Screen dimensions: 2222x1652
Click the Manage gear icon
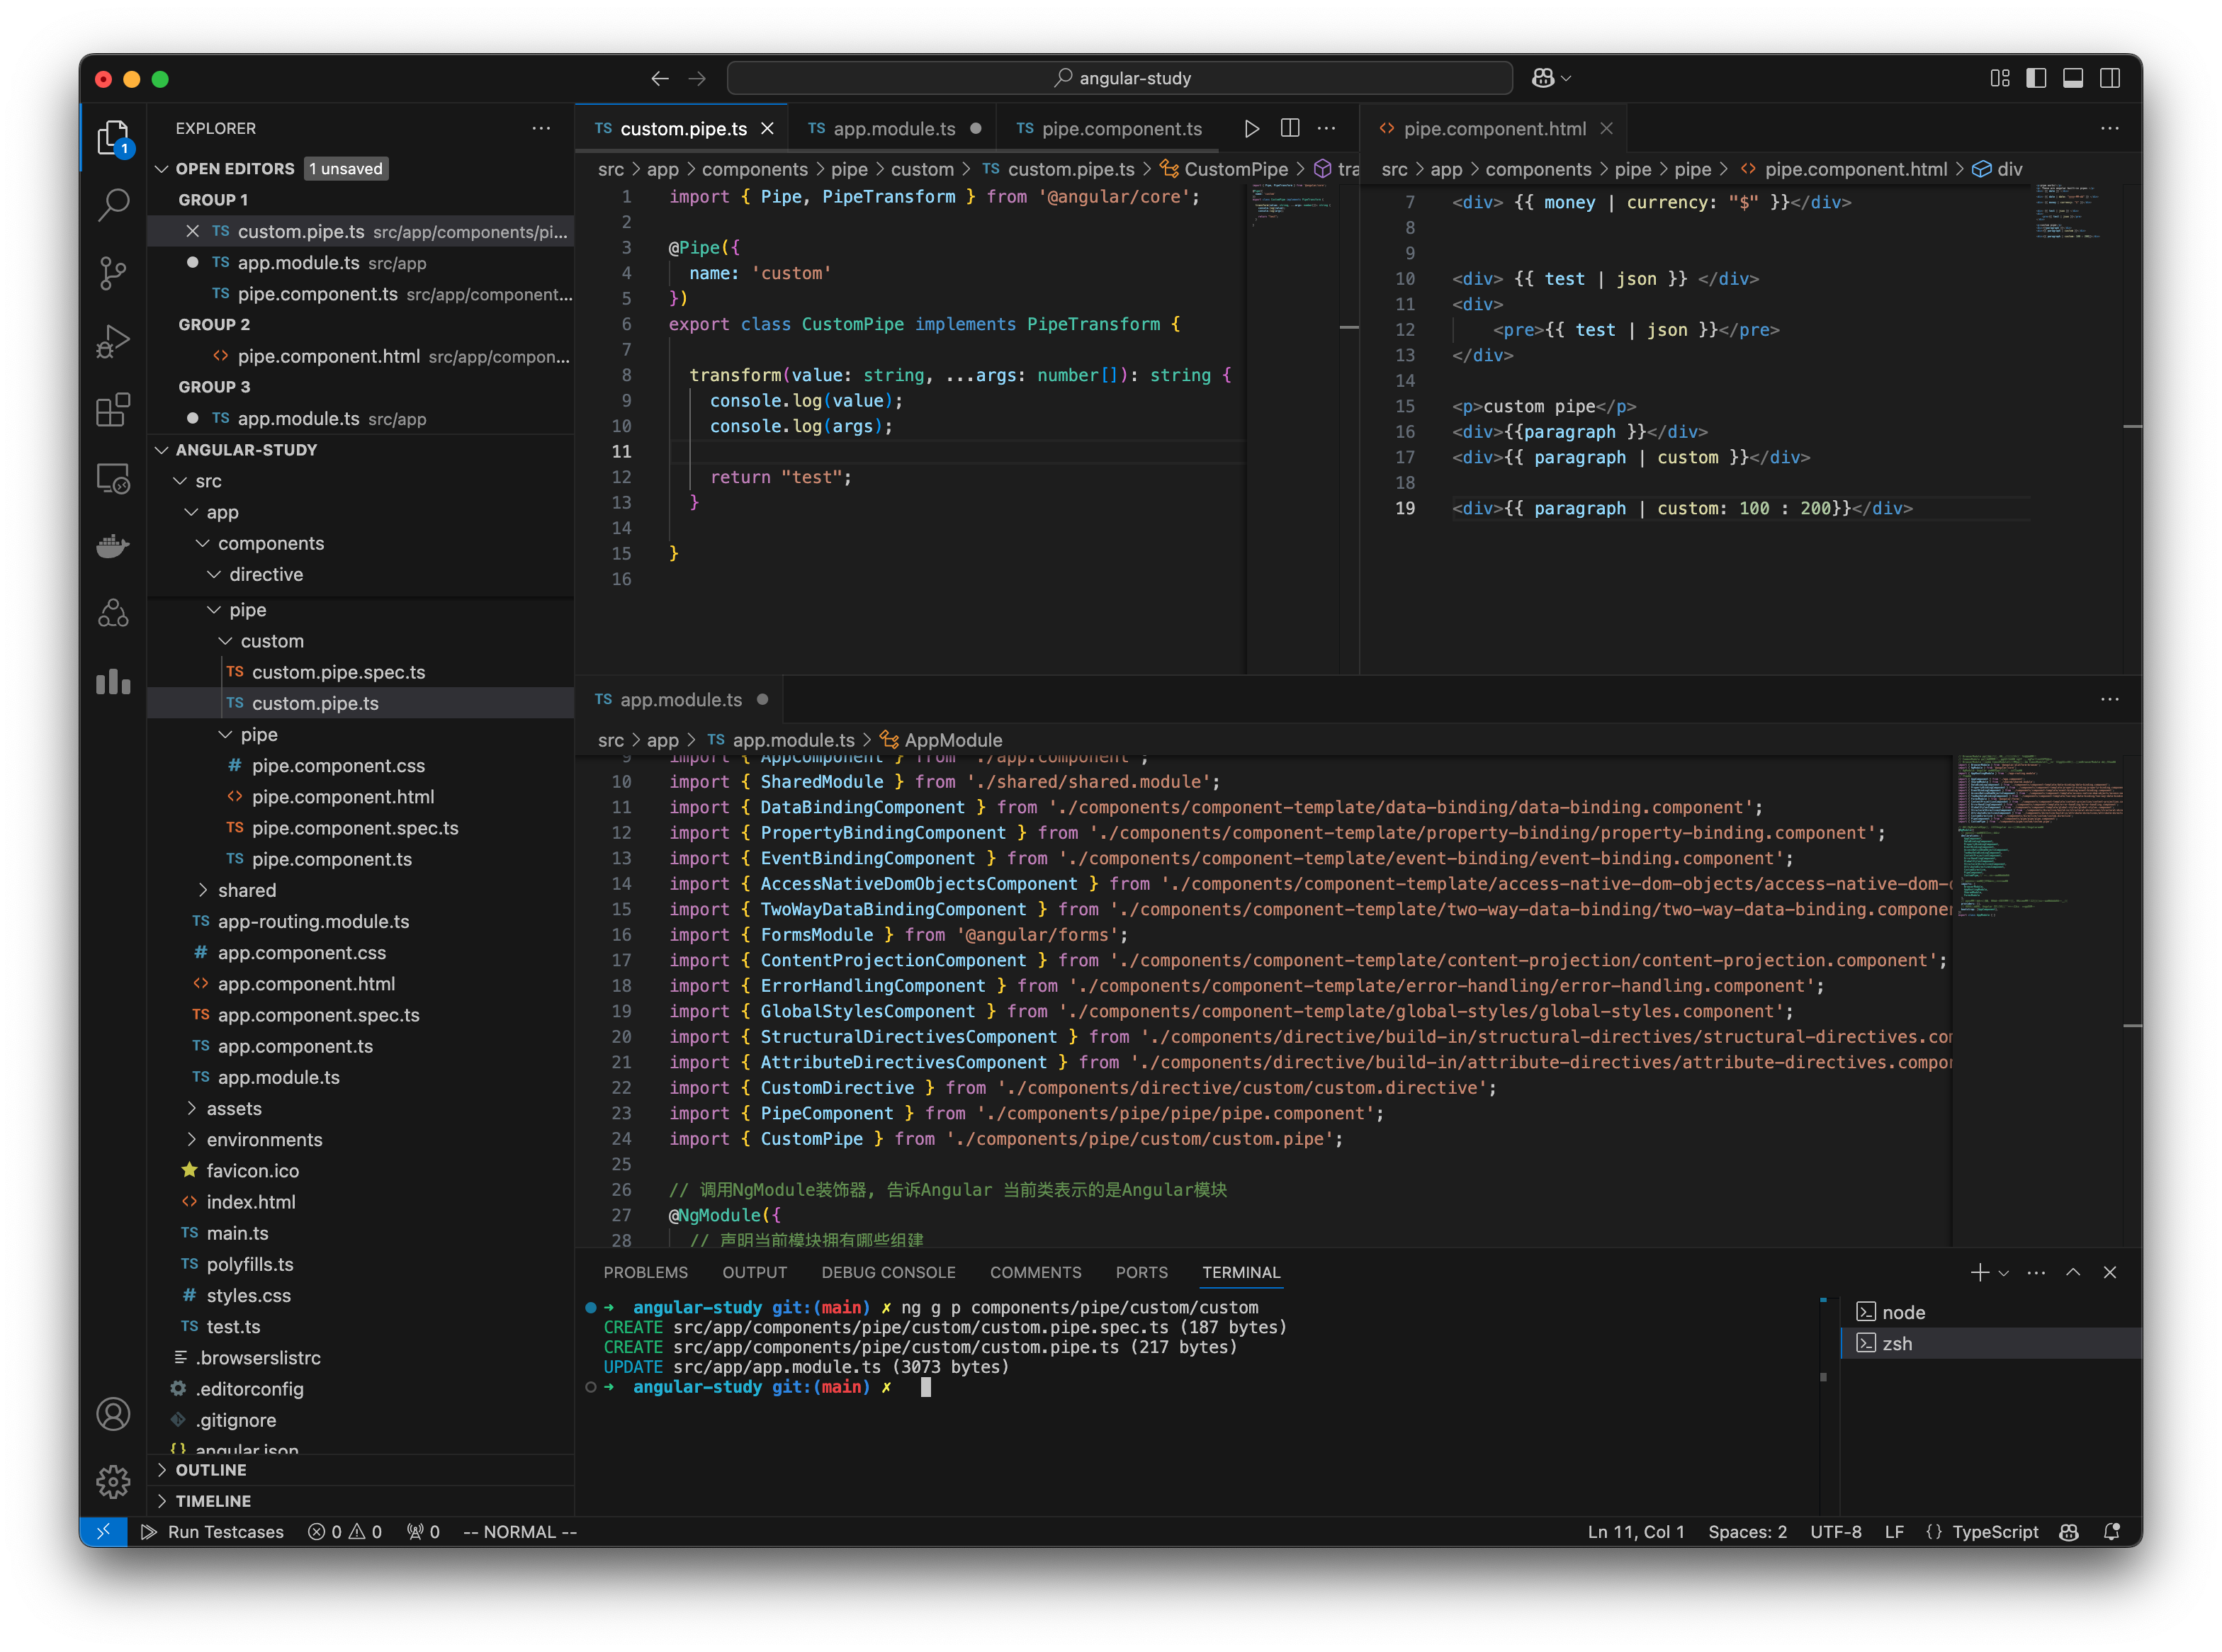[113, 1483]
